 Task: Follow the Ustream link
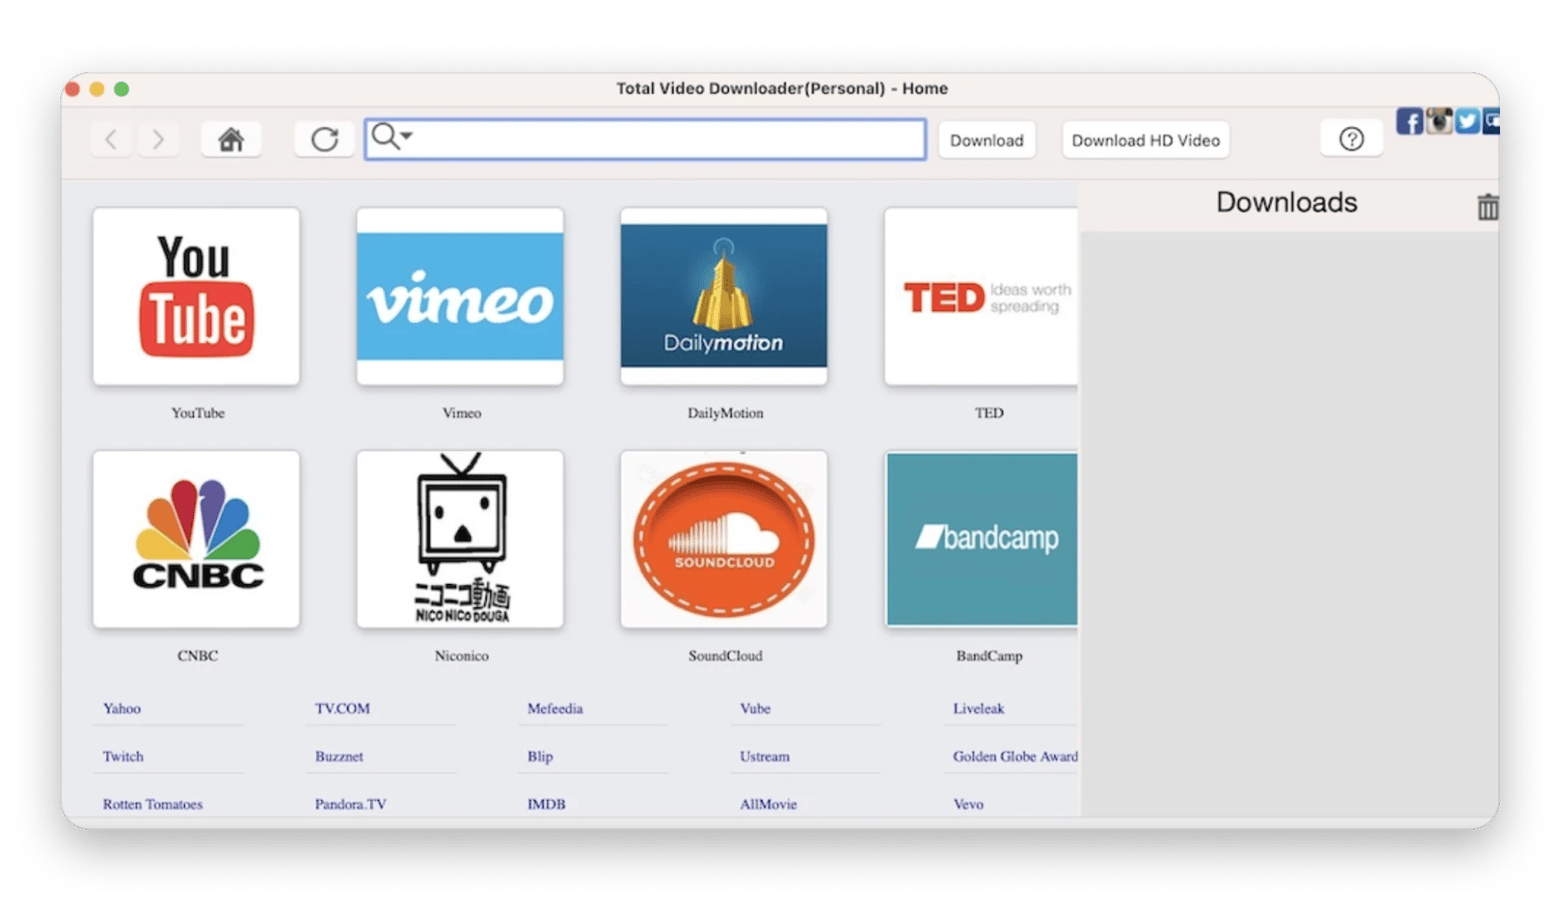click(765, 756)
